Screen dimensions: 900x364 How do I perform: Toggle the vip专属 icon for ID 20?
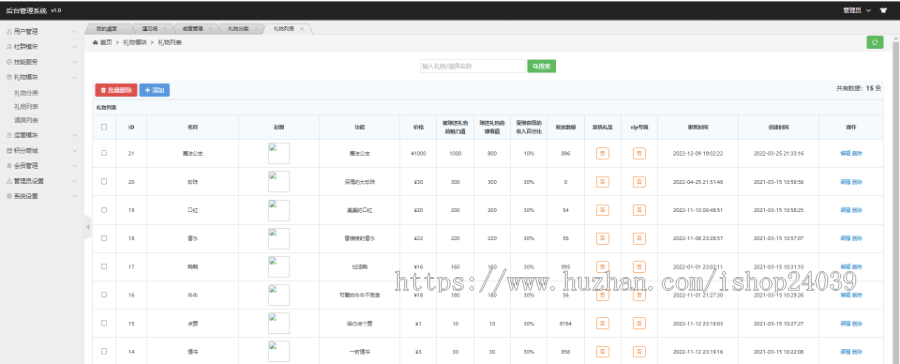pos(639,181)
